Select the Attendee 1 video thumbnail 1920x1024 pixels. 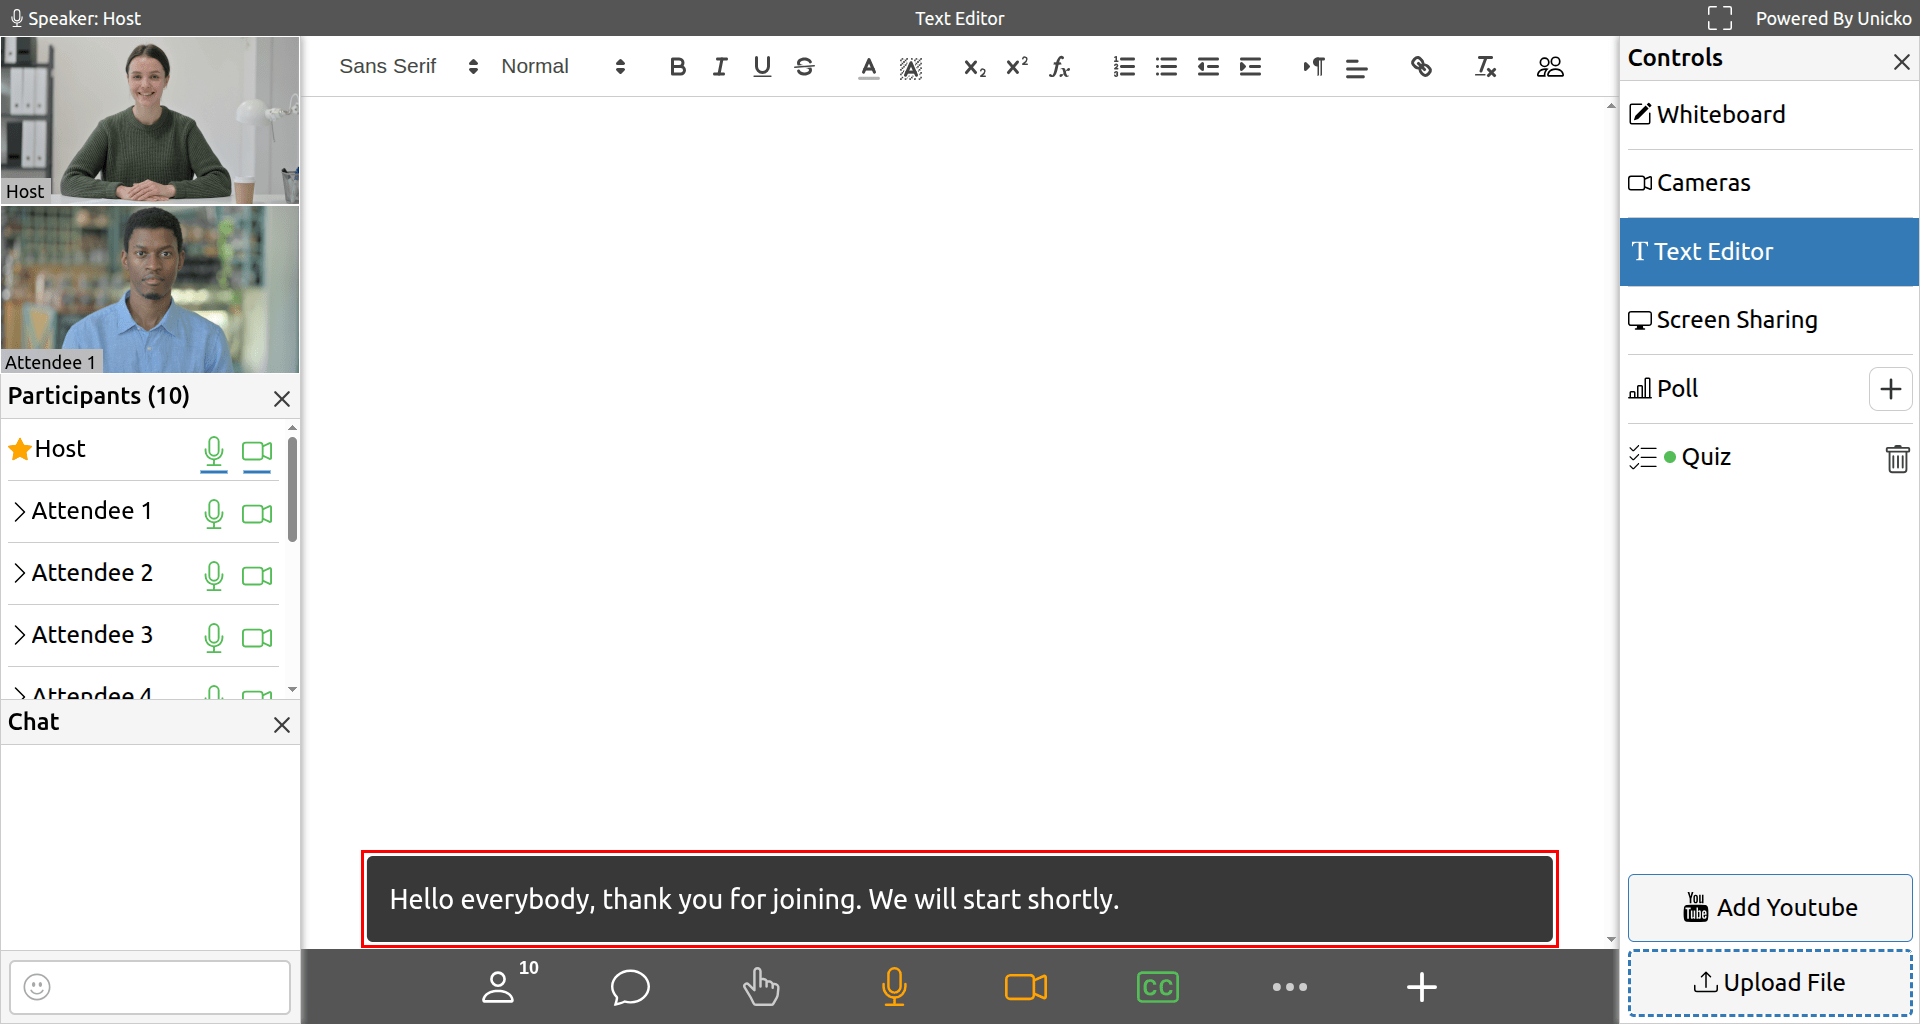[150, 289]
